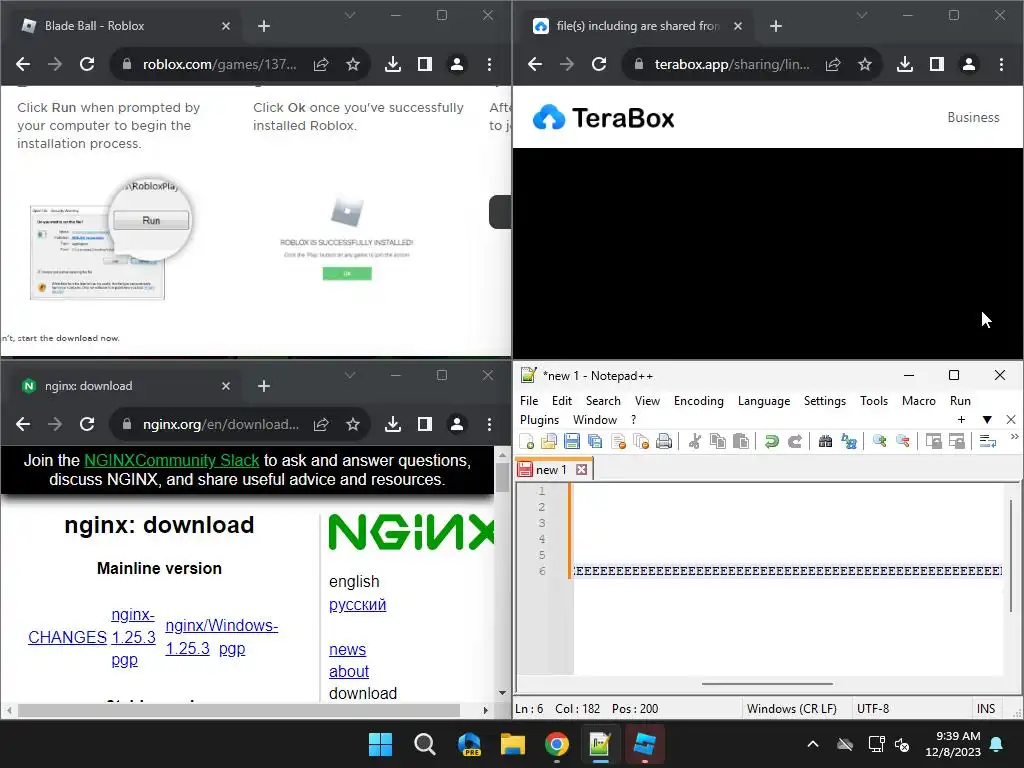Image resolution: width=1024 pixels, height=768 pixels.
Task: Open the Notepad++ document list dropdown triangle
Action: (987, 419)
